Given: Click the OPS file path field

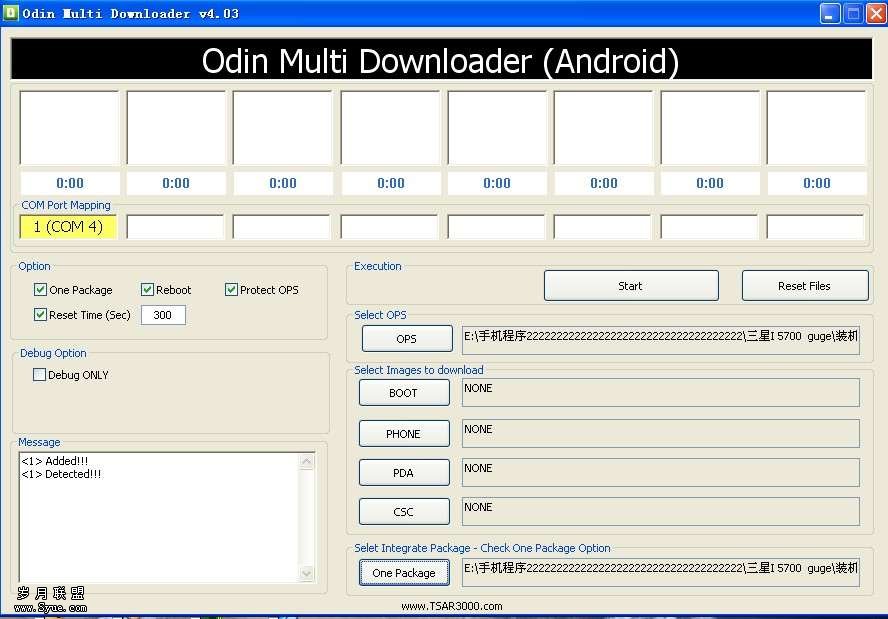Looking at the screenshot, I should tap(660, 340).
